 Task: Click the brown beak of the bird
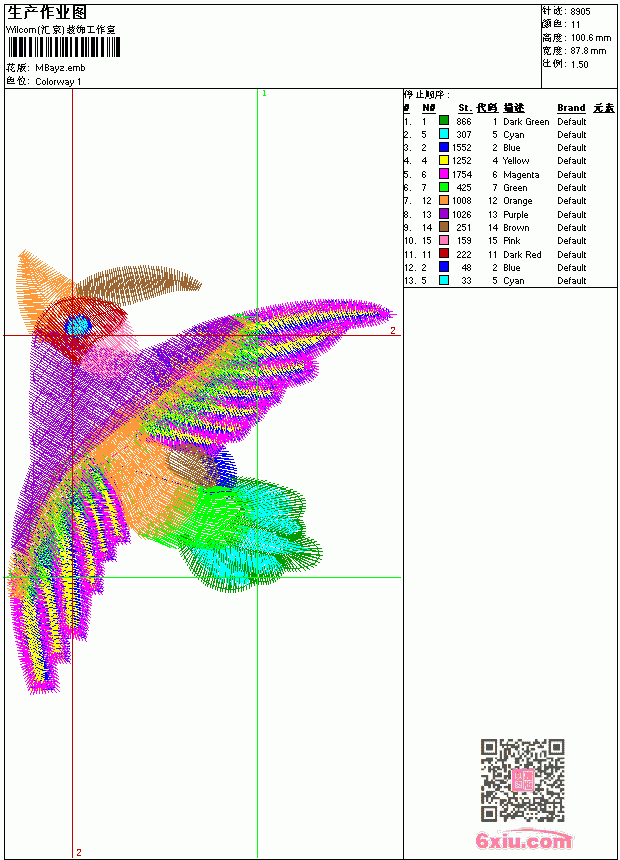138,284
